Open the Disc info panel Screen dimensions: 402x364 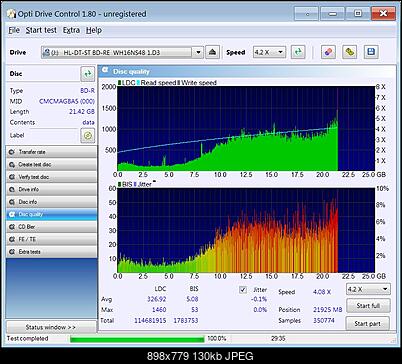pos(51,202)
